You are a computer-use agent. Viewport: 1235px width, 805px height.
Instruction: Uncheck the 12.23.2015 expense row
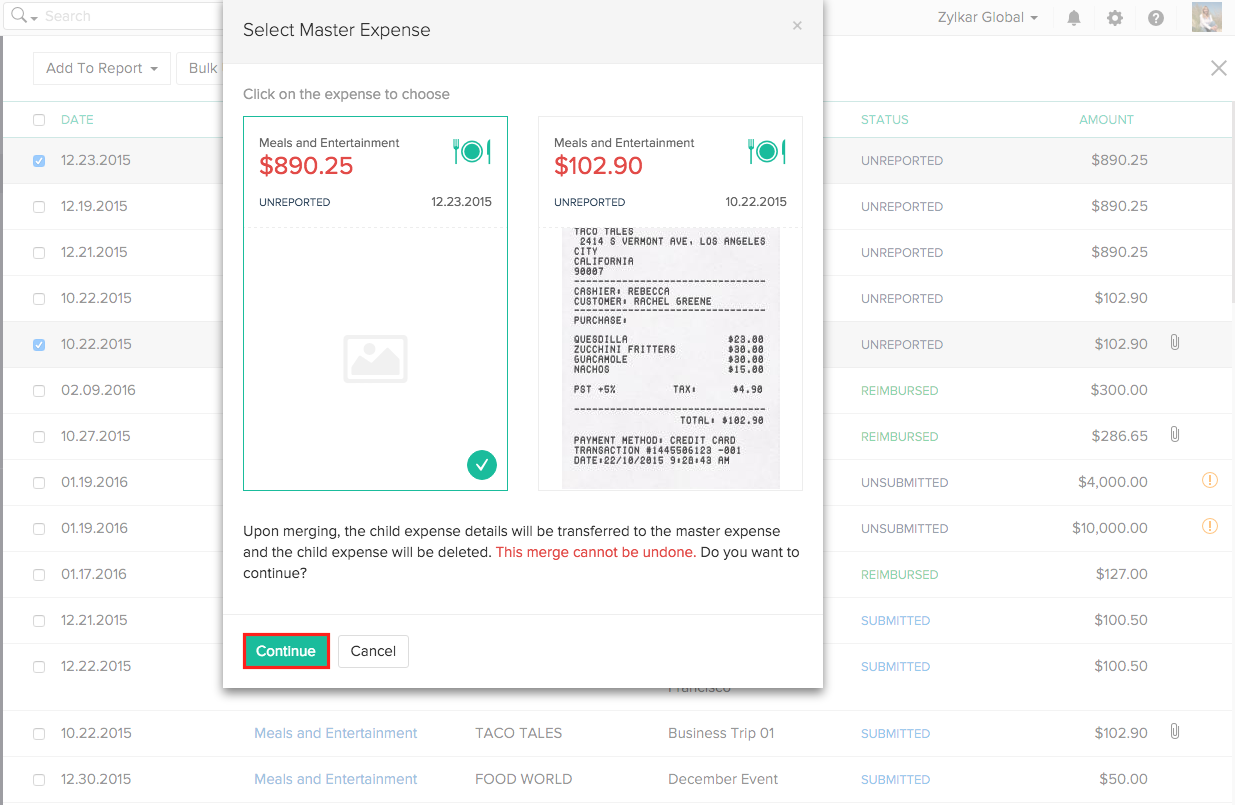point(38,160)
